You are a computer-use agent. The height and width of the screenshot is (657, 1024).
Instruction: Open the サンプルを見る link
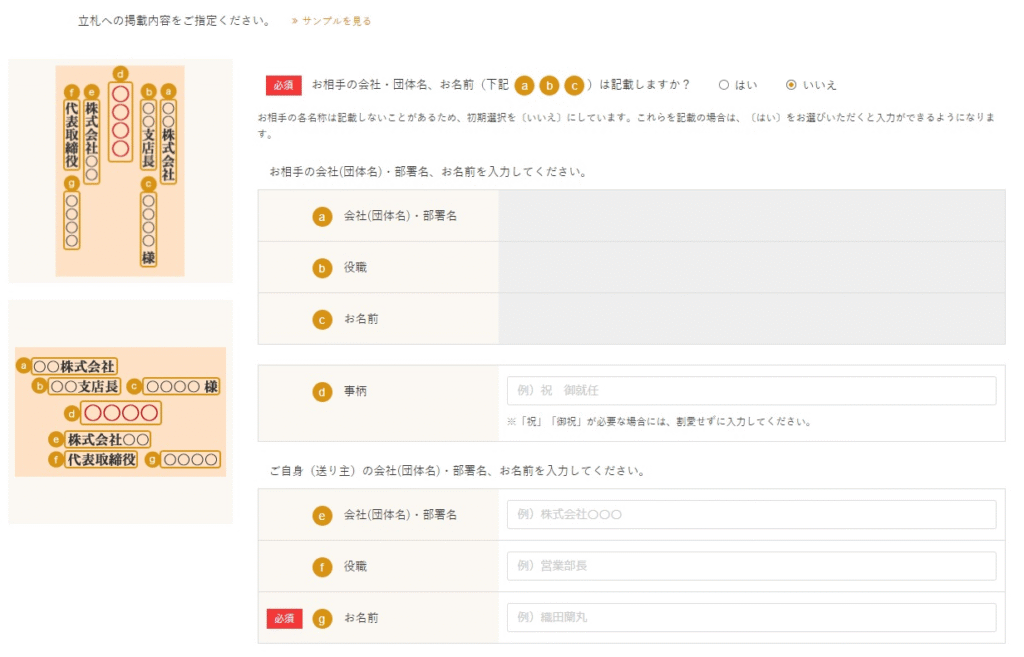[331, 21]
